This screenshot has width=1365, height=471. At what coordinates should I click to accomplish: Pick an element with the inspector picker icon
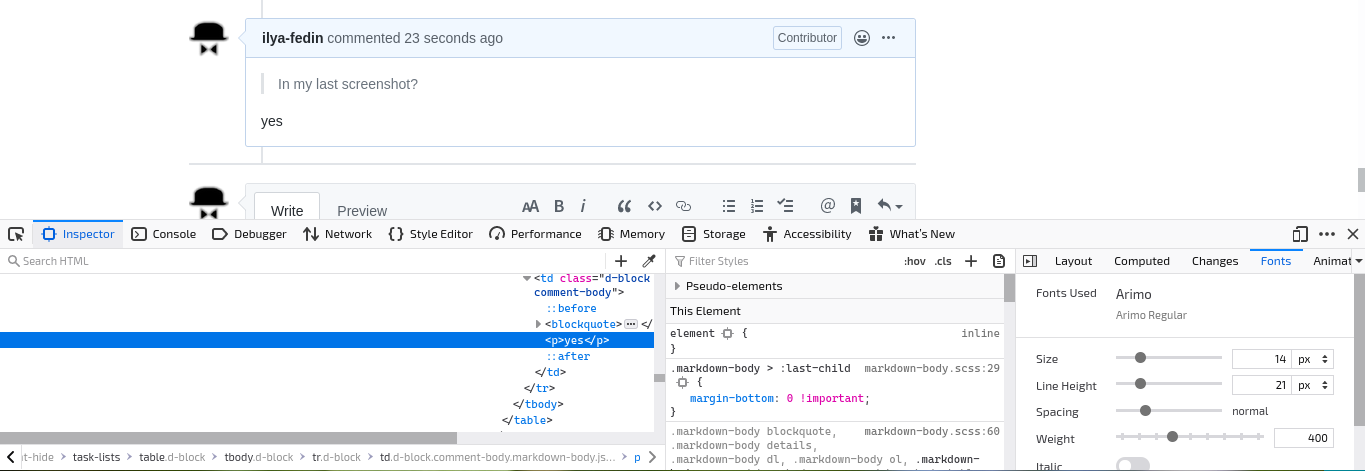pyautogui.click(x=16, y=234)
